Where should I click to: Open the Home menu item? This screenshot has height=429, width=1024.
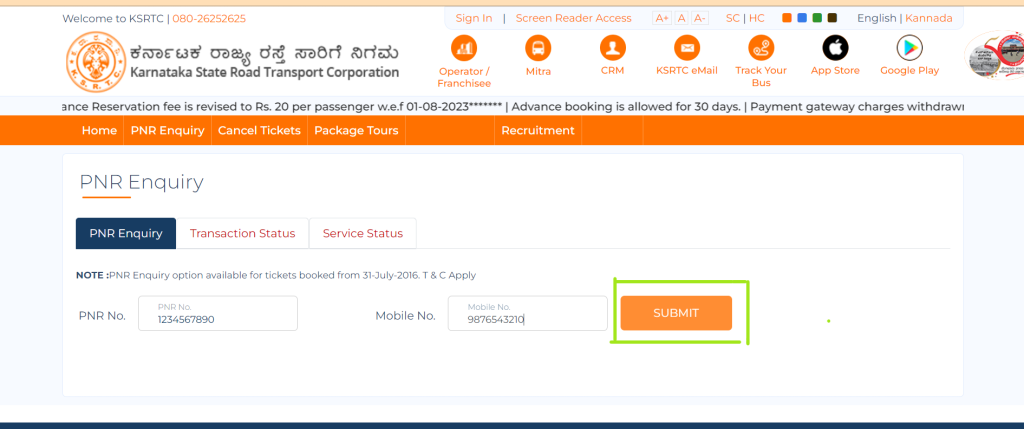99,131
